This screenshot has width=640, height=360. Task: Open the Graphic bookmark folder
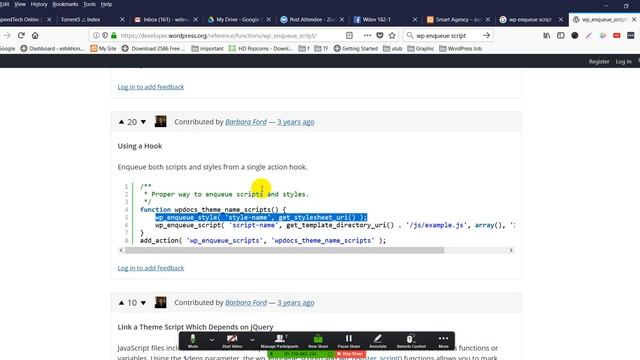(420, 49)
